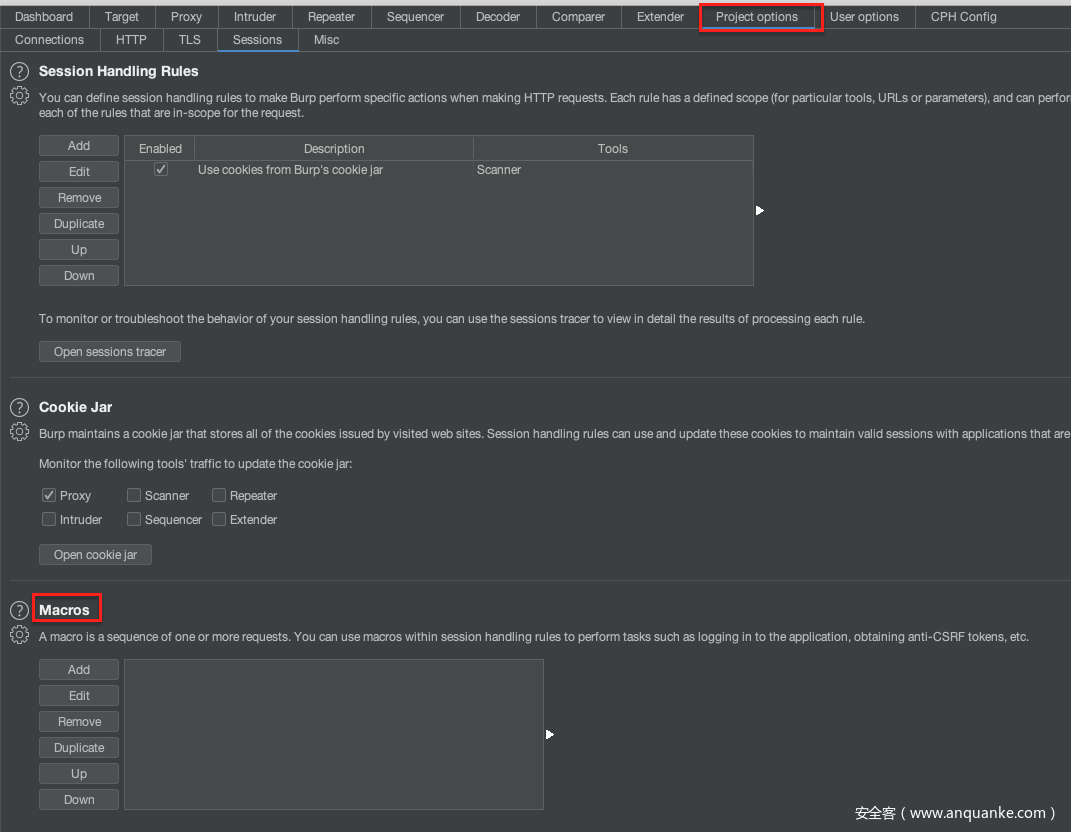Open the Cookie Jar gear settings
The image size is (1071, 832).
(x=19, y=432)
